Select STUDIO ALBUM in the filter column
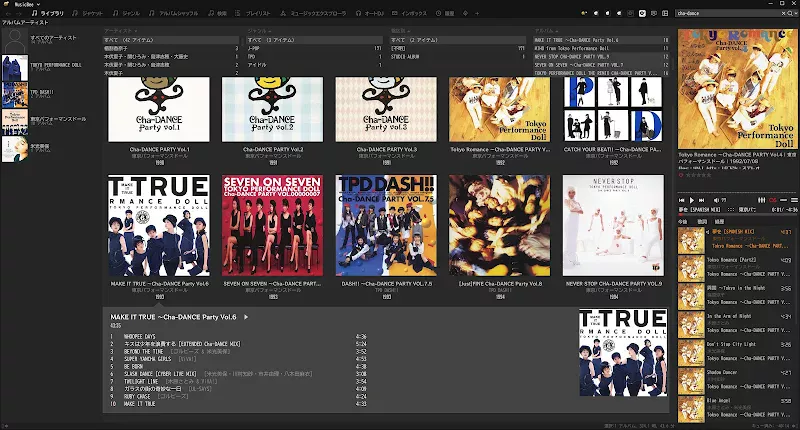 (458, 57)
